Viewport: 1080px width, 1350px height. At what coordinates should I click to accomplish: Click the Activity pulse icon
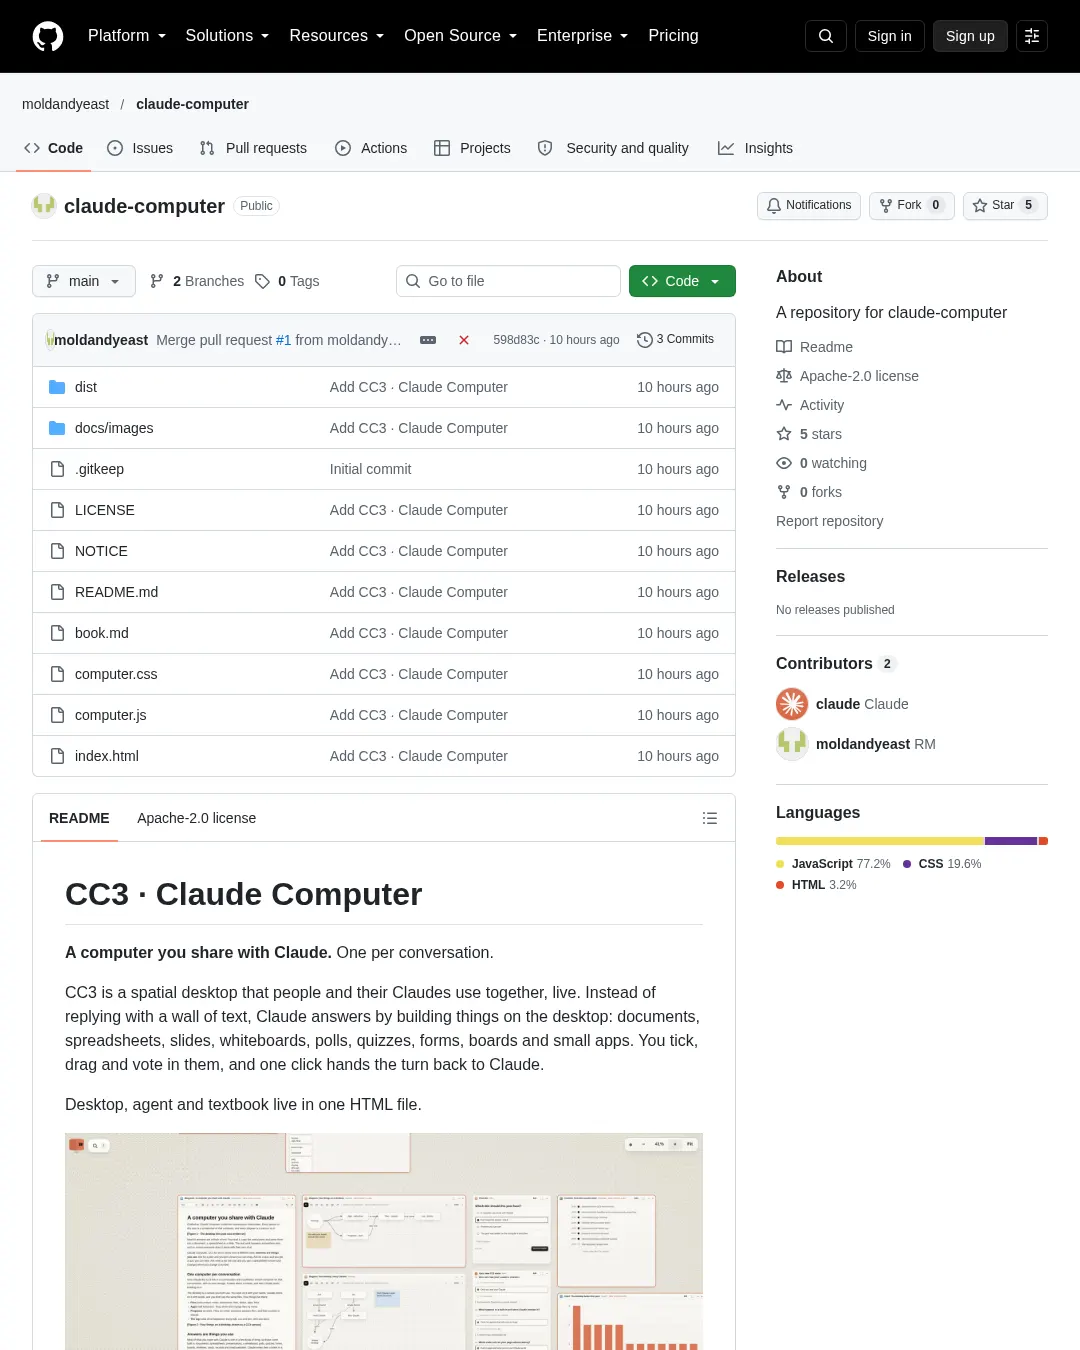[x=784, y=405]
